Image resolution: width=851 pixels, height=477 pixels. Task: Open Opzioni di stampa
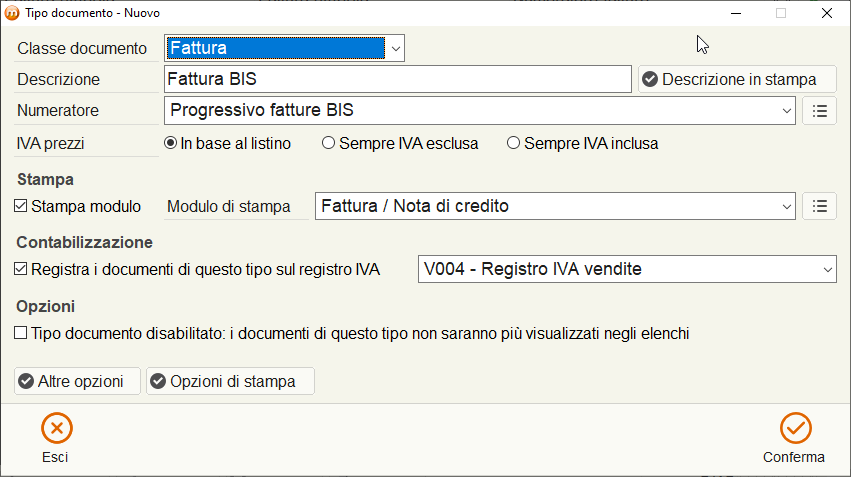click(x=230, y=381)
